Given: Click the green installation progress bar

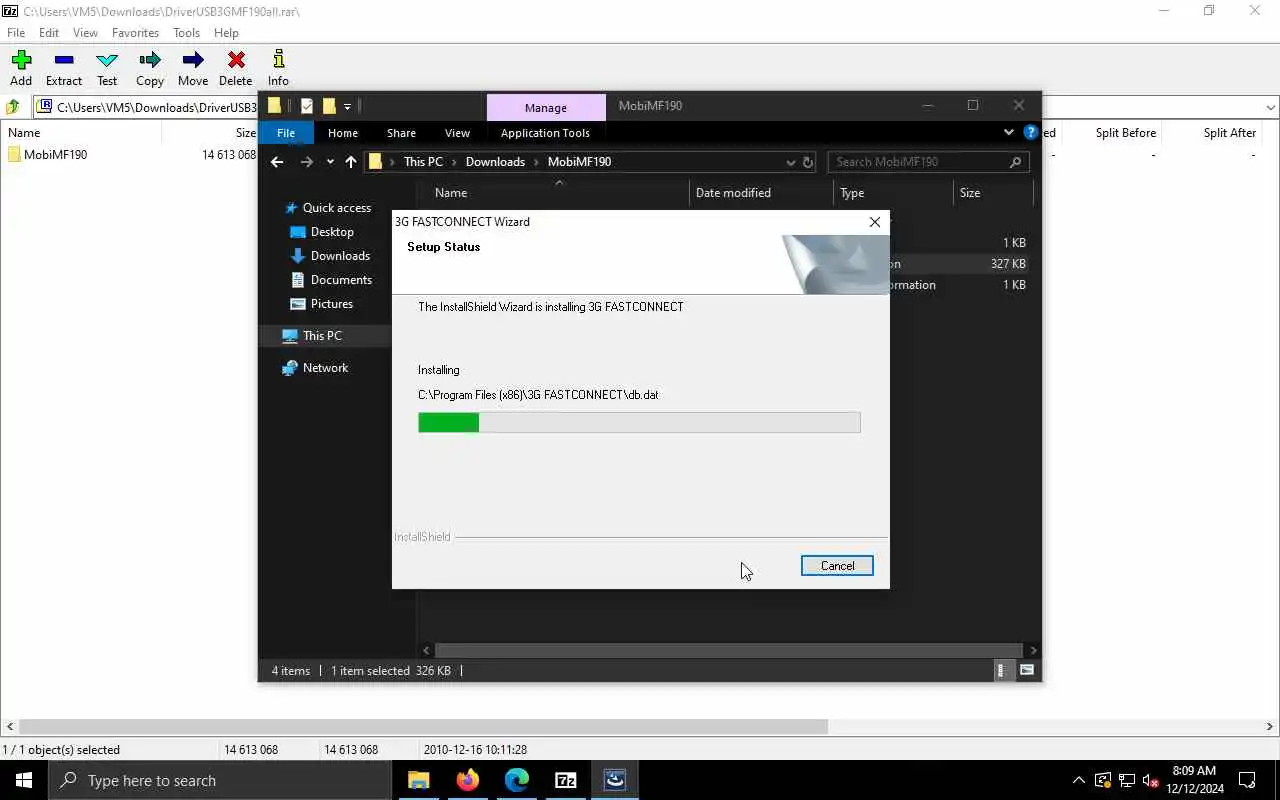Looking at the screenshot, I should tap(639, 423).
